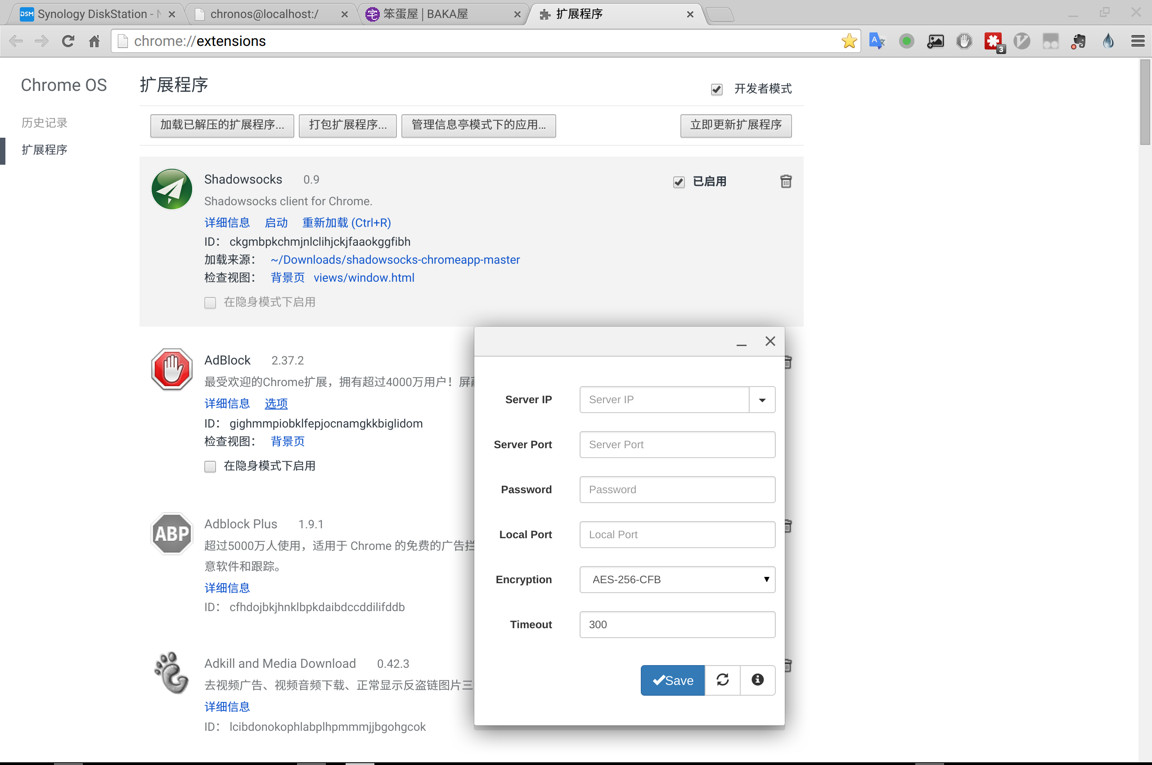Enable AdBlock in incognito mode checkbox
This screenshot has height=765, width=1152.
click(x=210, y=466)
